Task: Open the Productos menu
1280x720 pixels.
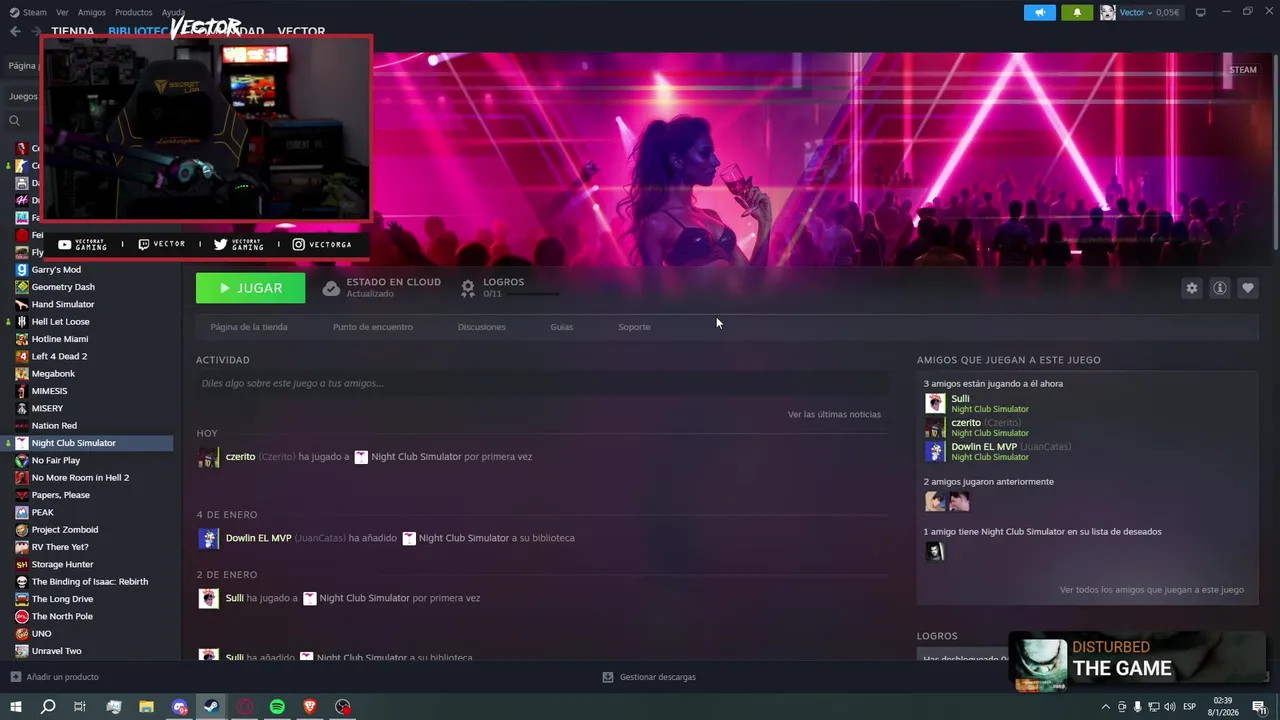Action: click(133, 12)
